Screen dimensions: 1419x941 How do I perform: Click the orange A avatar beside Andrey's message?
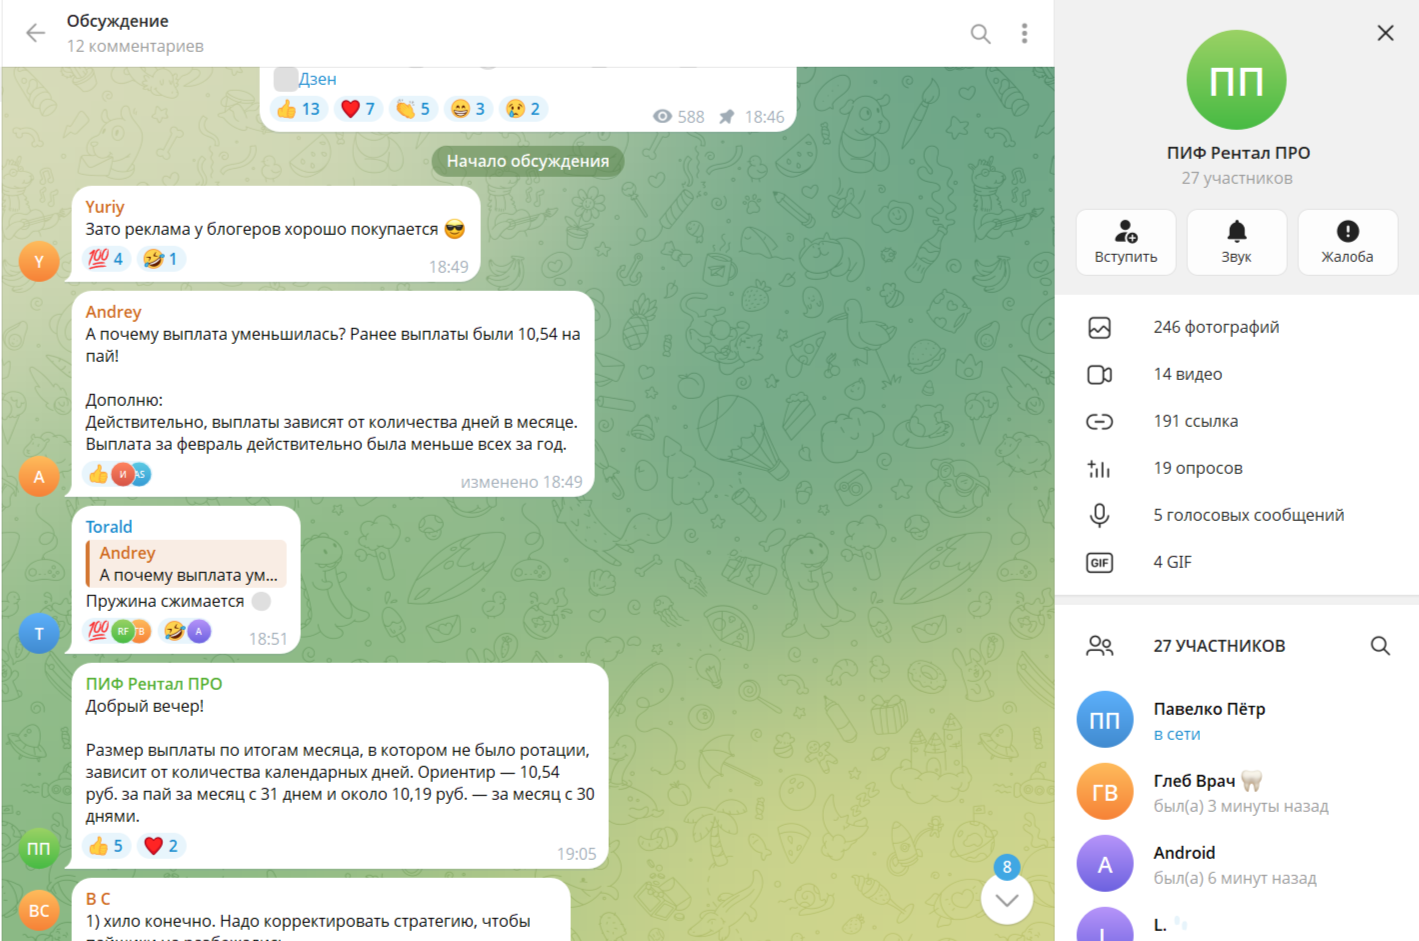[39, 477]
